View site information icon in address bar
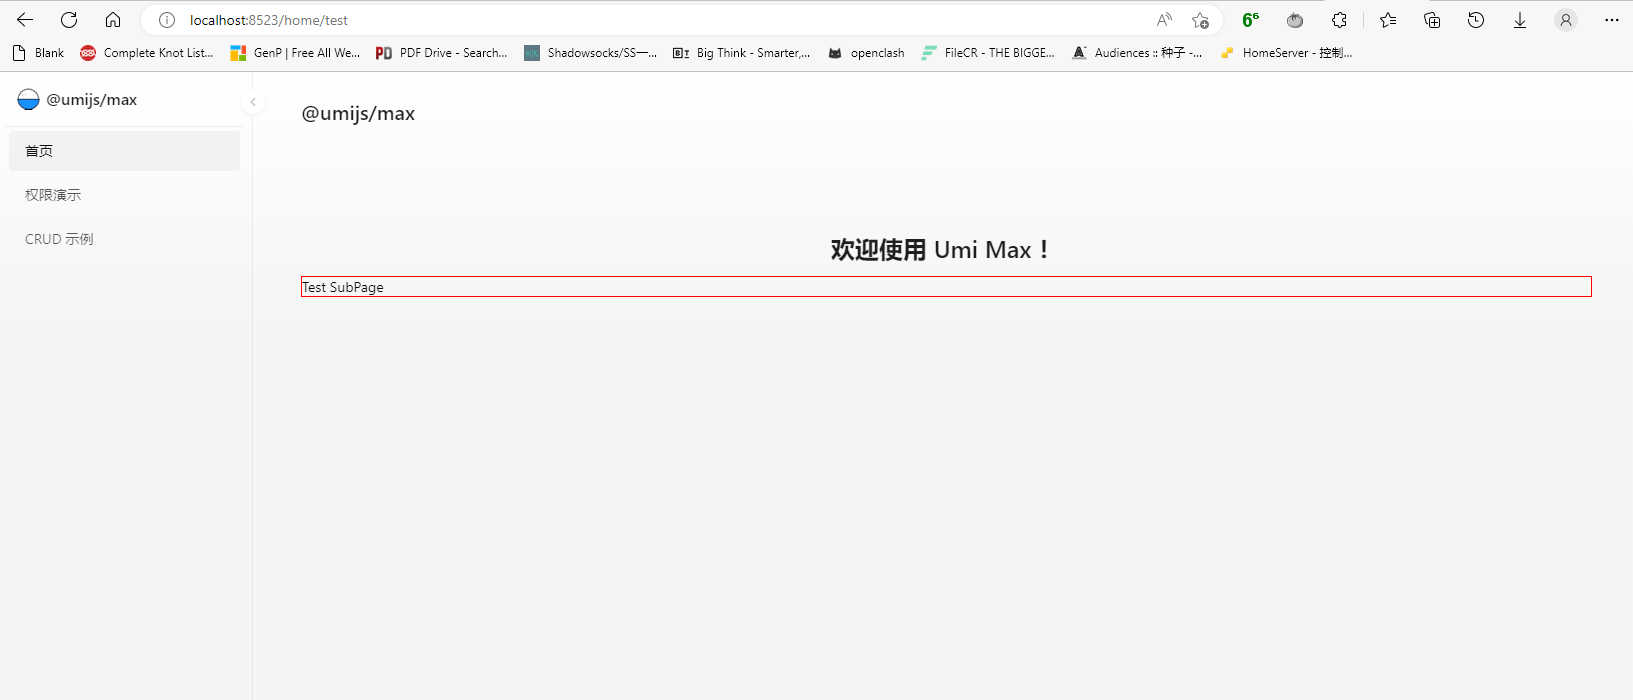1633x700 pixels. 167,20
